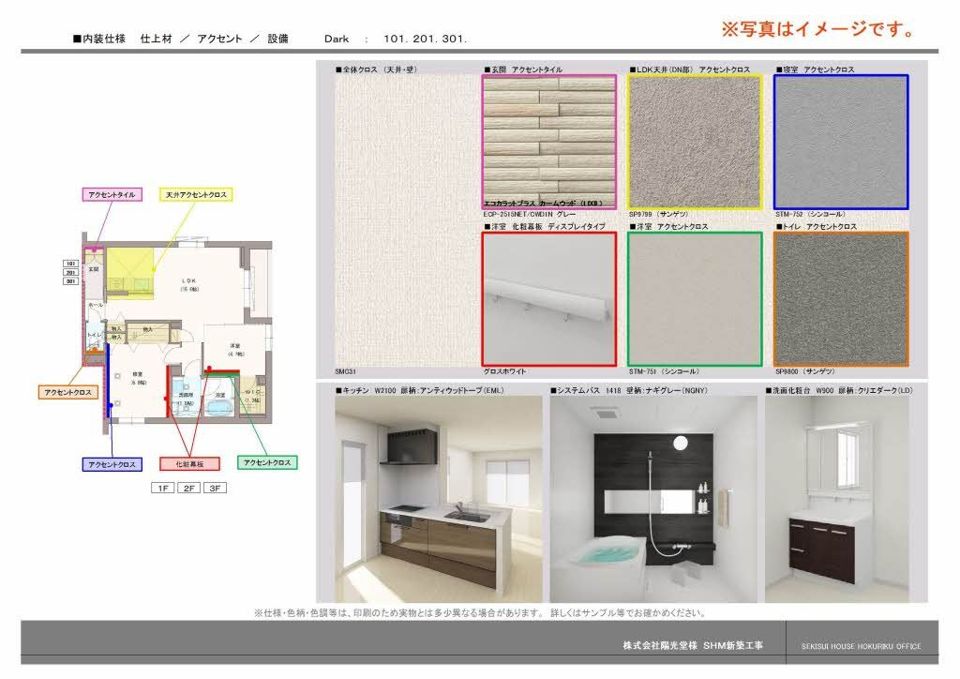
Task: Pick the blue-framed bedroom accent cloth swatch
Action: (841, 142)
